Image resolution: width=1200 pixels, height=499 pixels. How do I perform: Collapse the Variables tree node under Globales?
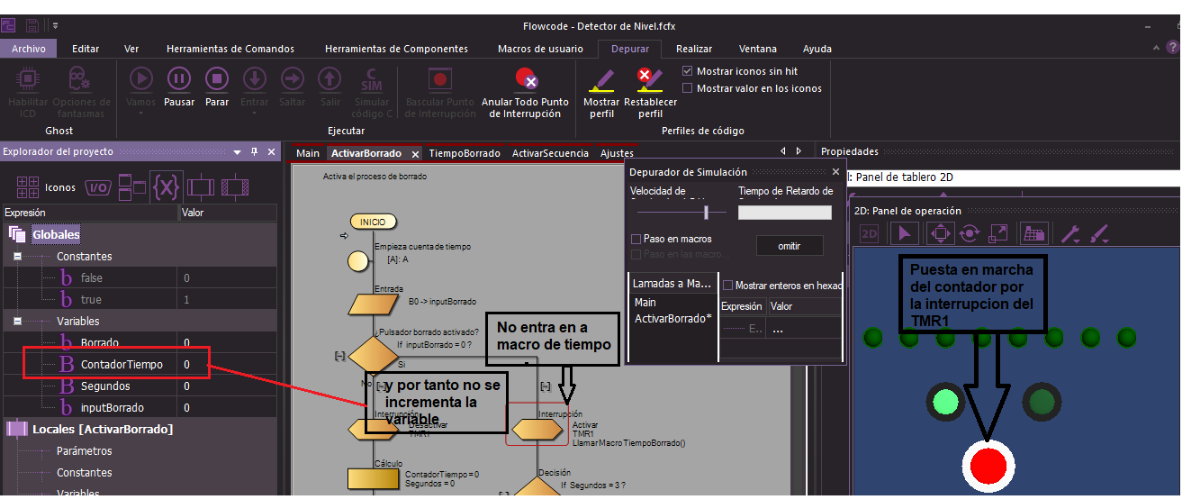(17, 321)
